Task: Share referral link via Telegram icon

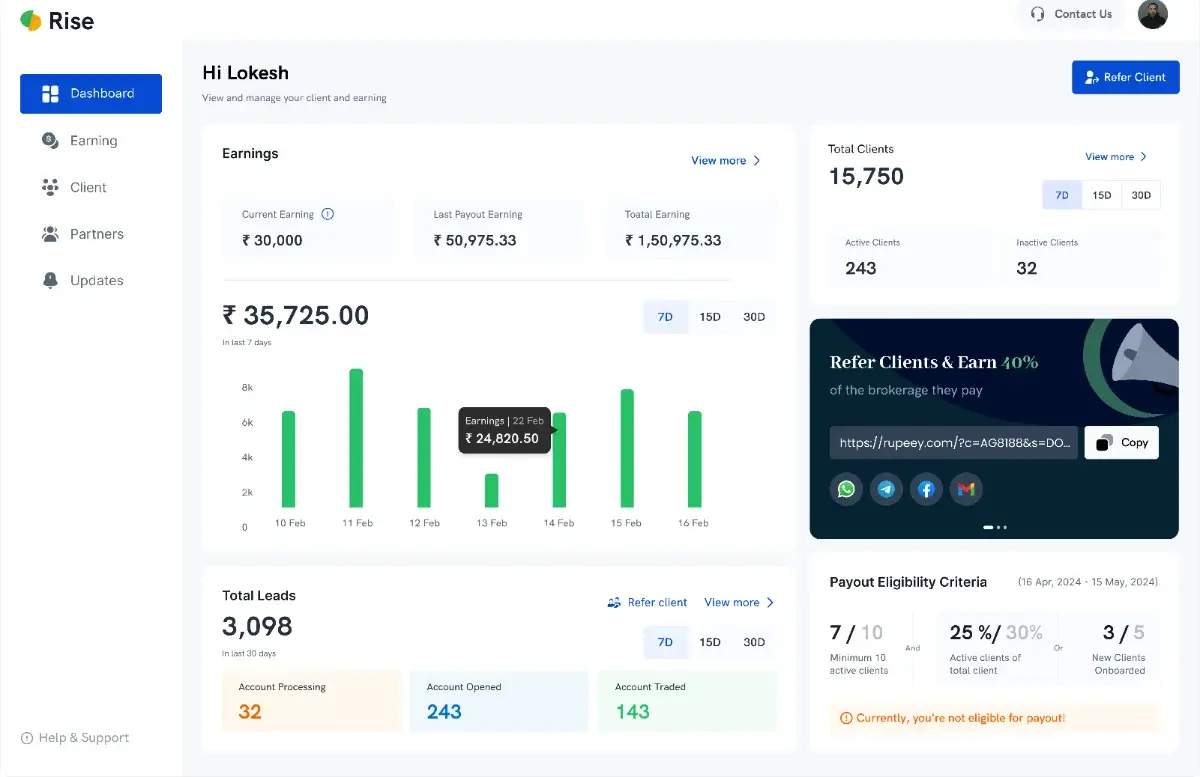Action: coord(886,489)
